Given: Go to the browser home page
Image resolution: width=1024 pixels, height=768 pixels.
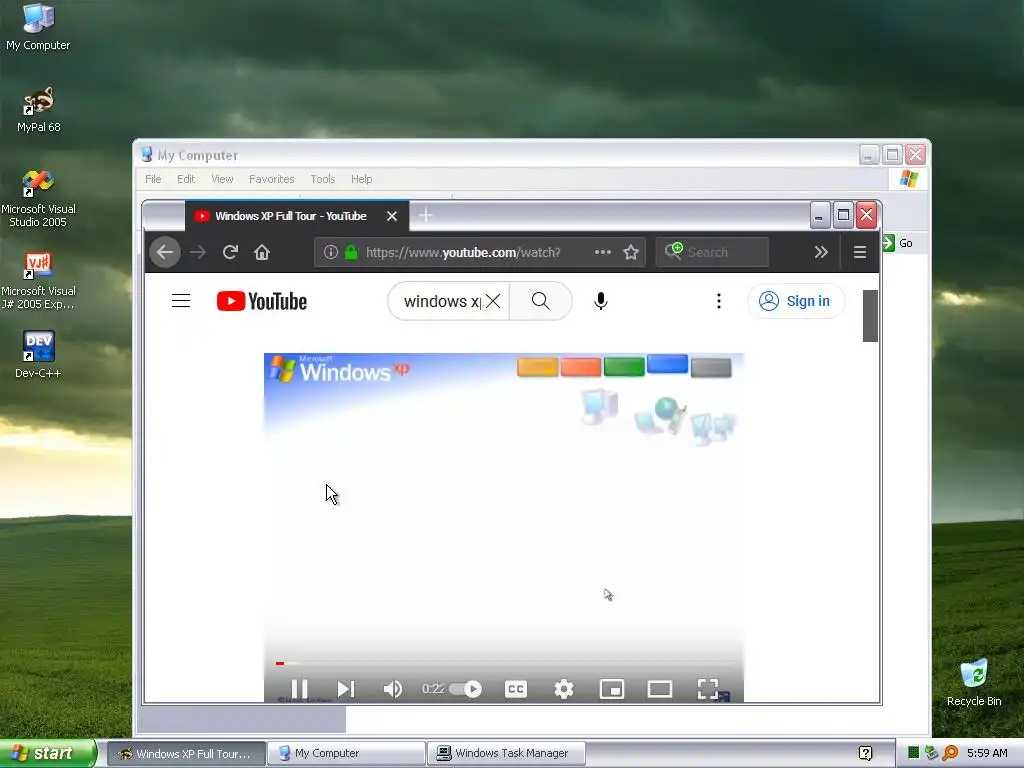Looking at the screenshot, I should tap(262, 252).
